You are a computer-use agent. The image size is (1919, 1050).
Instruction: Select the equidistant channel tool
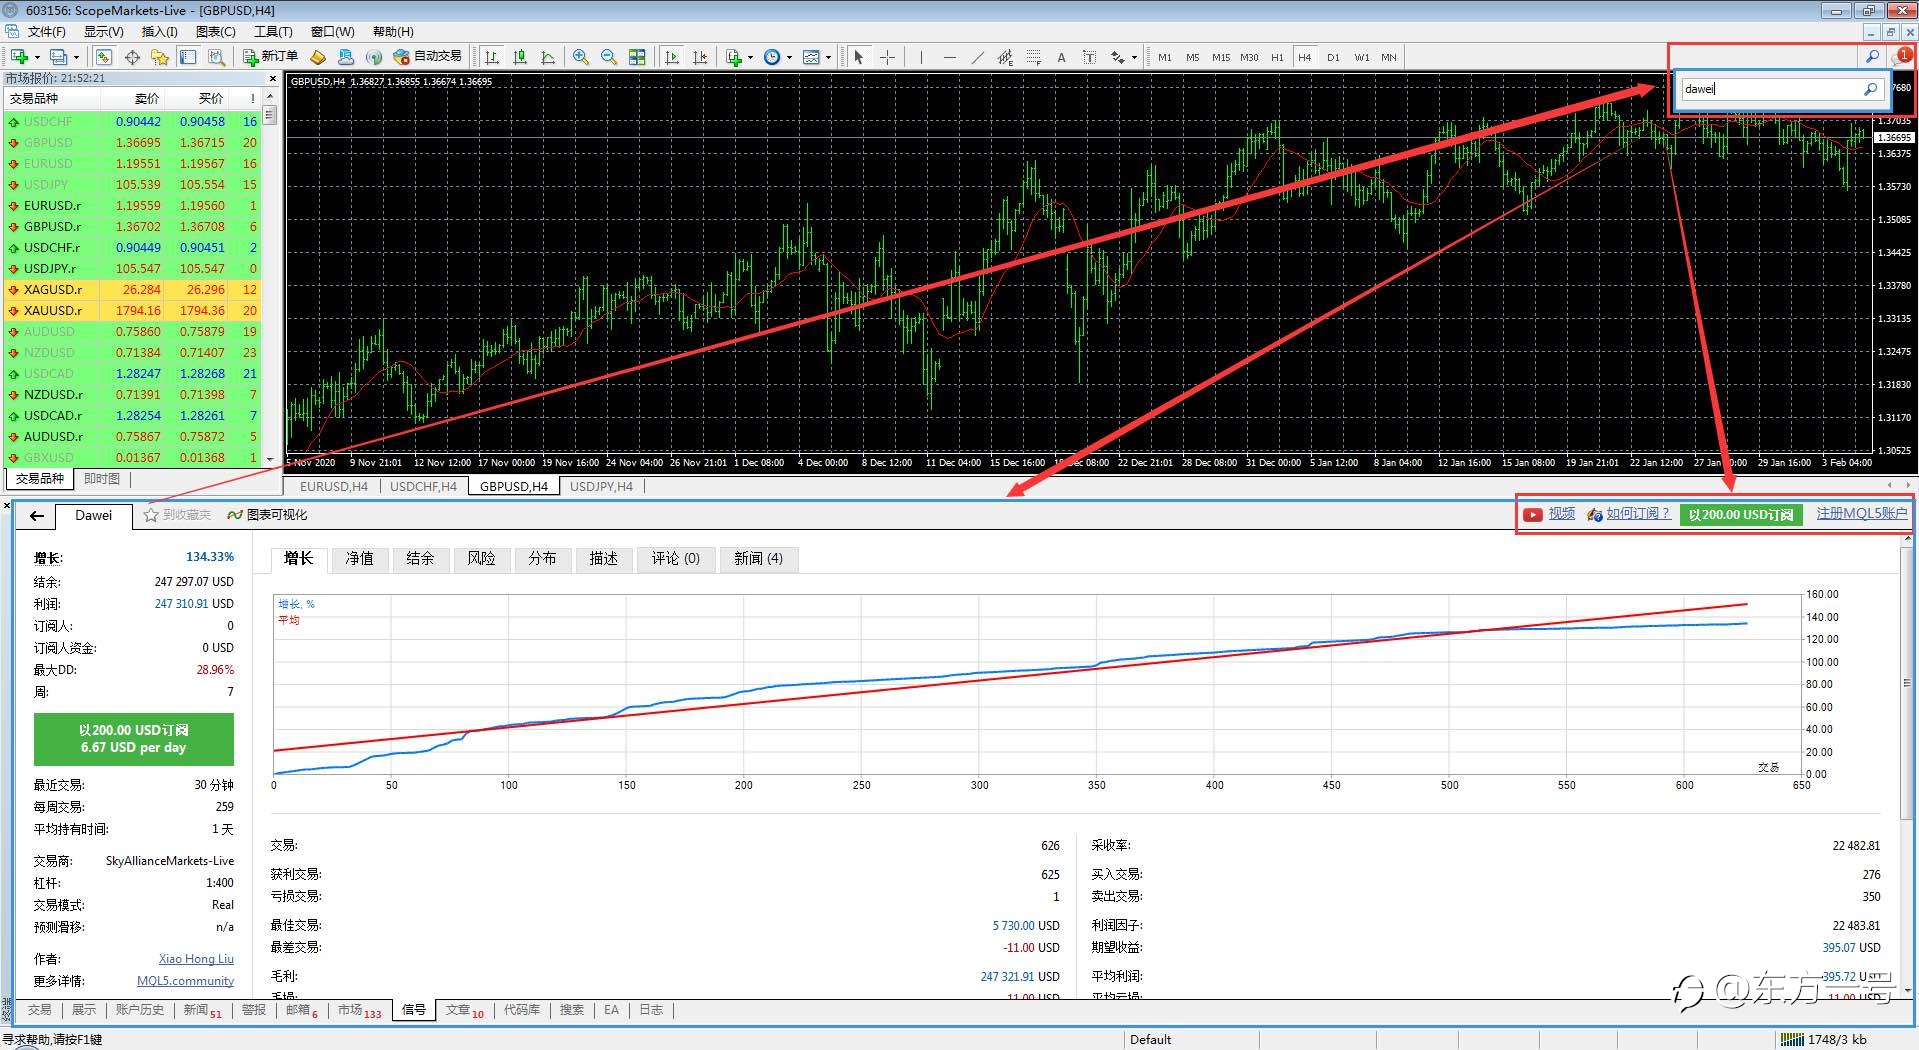click(1005, 57)
